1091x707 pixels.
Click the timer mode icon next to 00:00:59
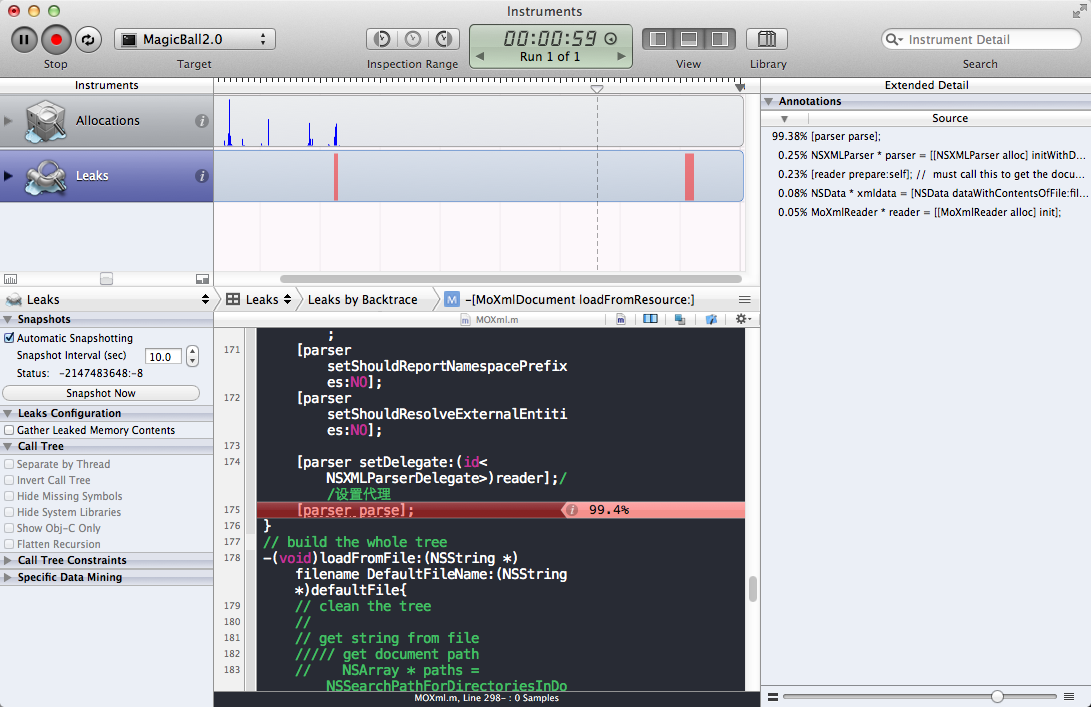pyautogui.click(x=610, y=38)
